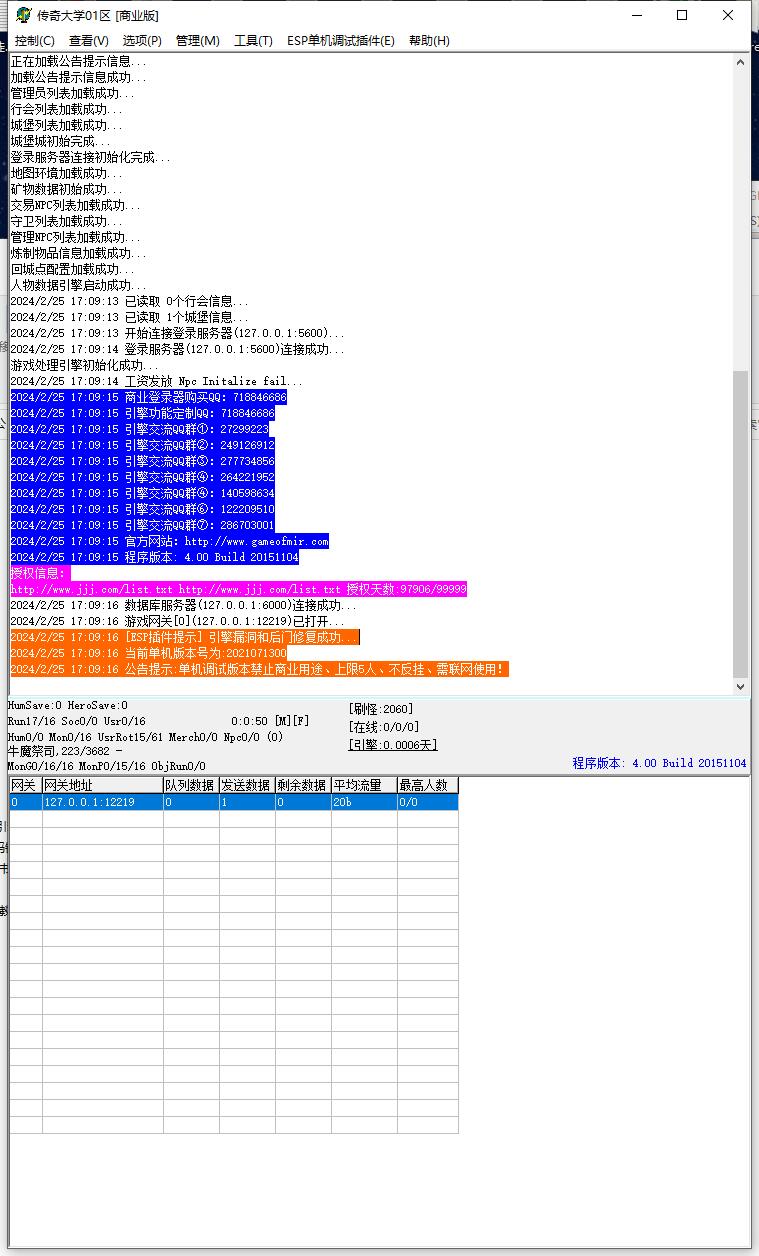The width and height of the screenshot is (759, 1256).
Task: Click the 当前单机版本号 orange log line
Action: pyautogui.click(x=148, y=653)
